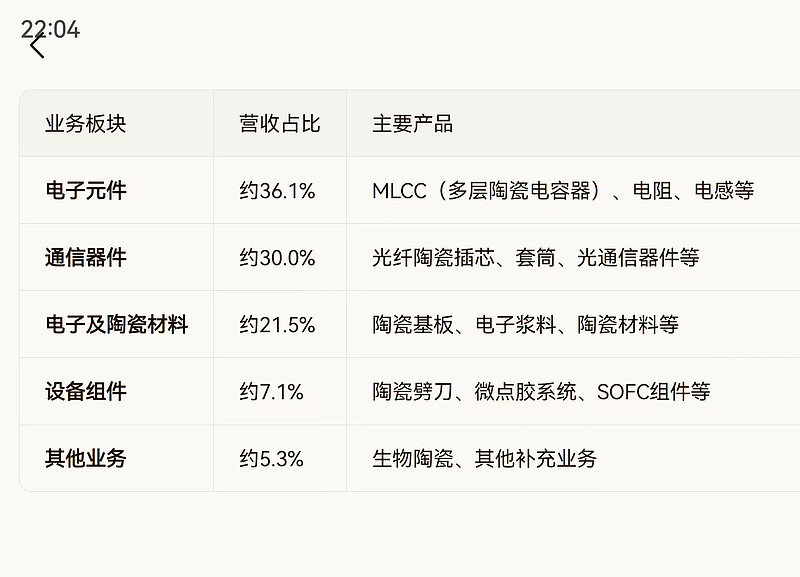Click the 电子及陶瓷材料 row label

pyautogui.click(x=116, y=325)
